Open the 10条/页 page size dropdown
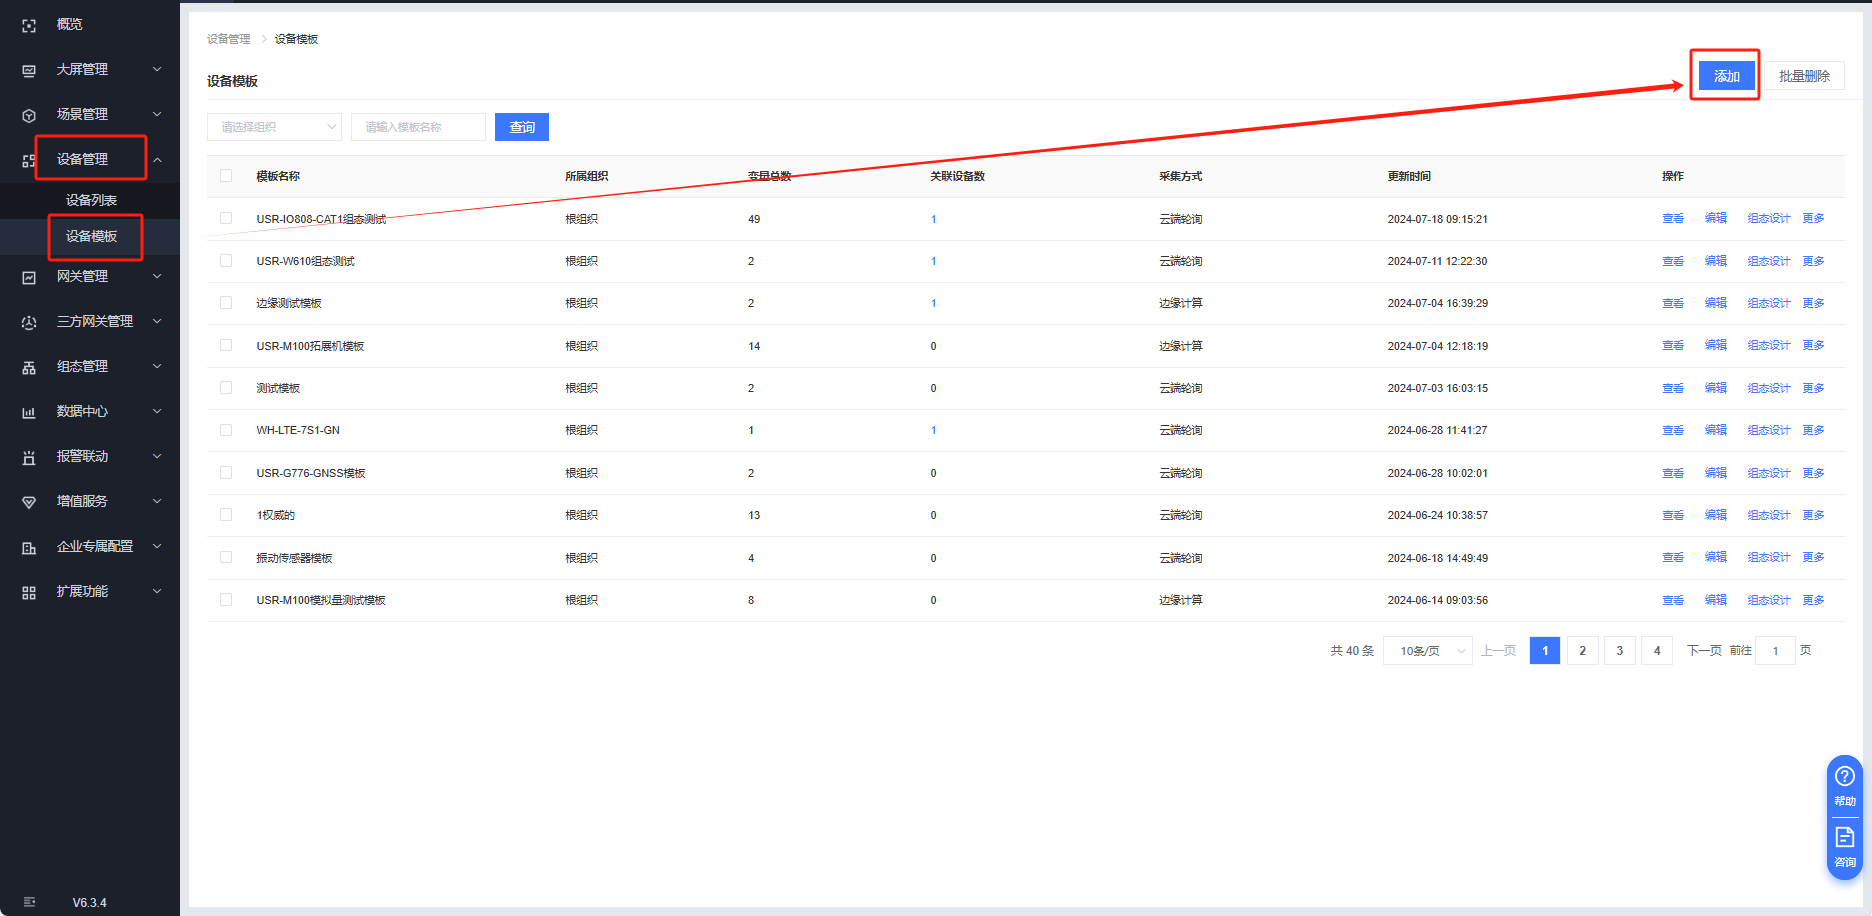1872x916 pixels. 1427,651
